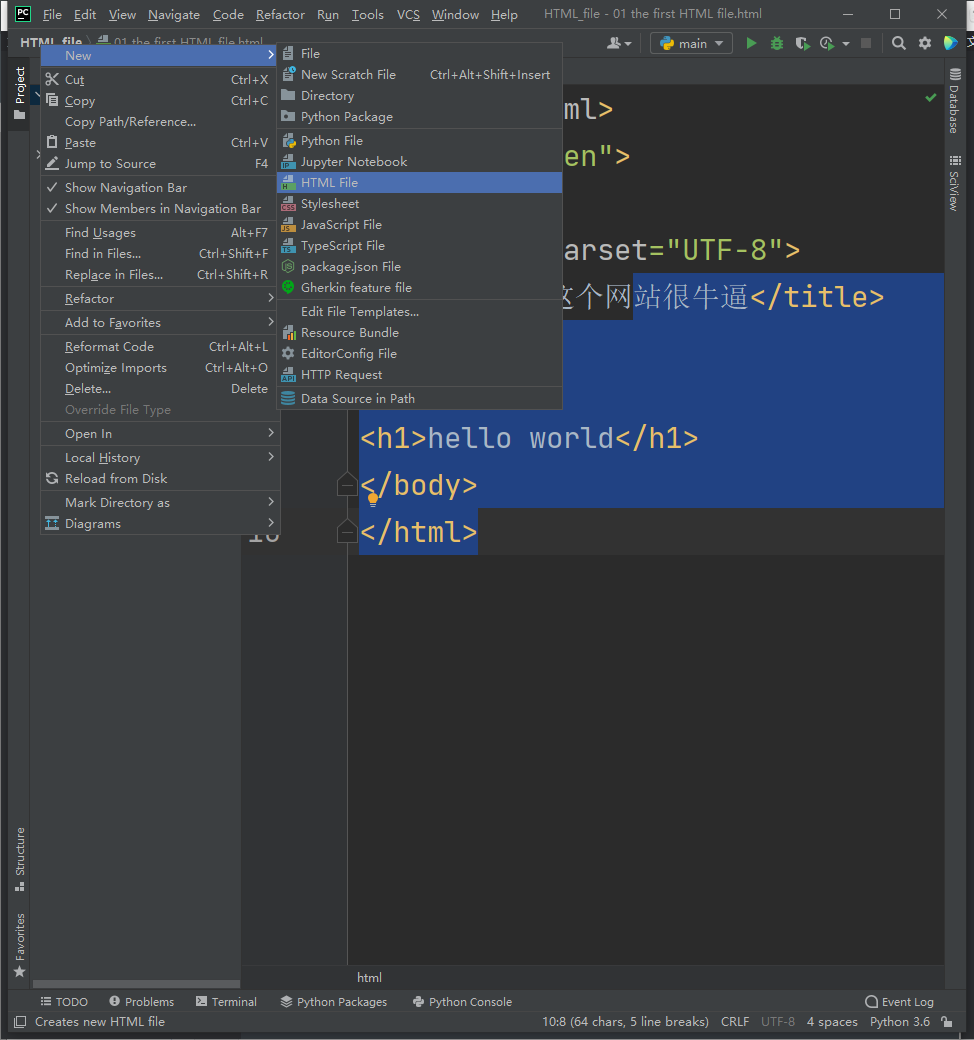Open the Database tool window

(954, 101)
